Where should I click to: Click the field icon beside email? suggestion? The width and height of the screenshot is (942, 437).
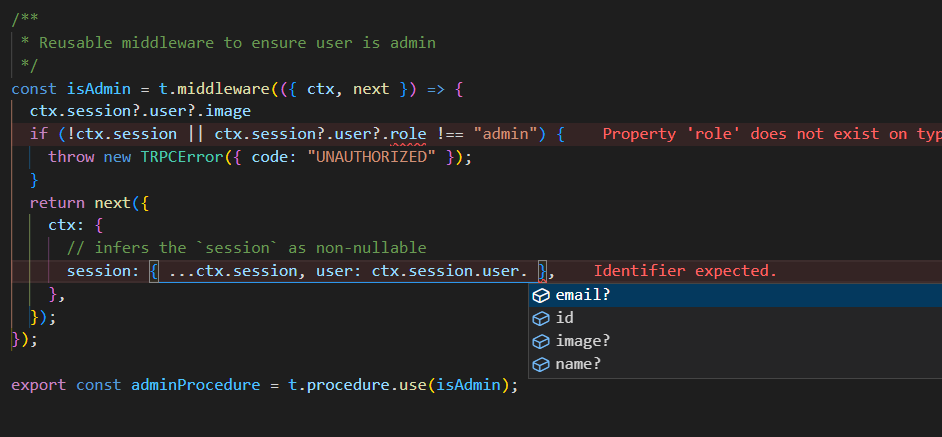[x=541, y=295]
